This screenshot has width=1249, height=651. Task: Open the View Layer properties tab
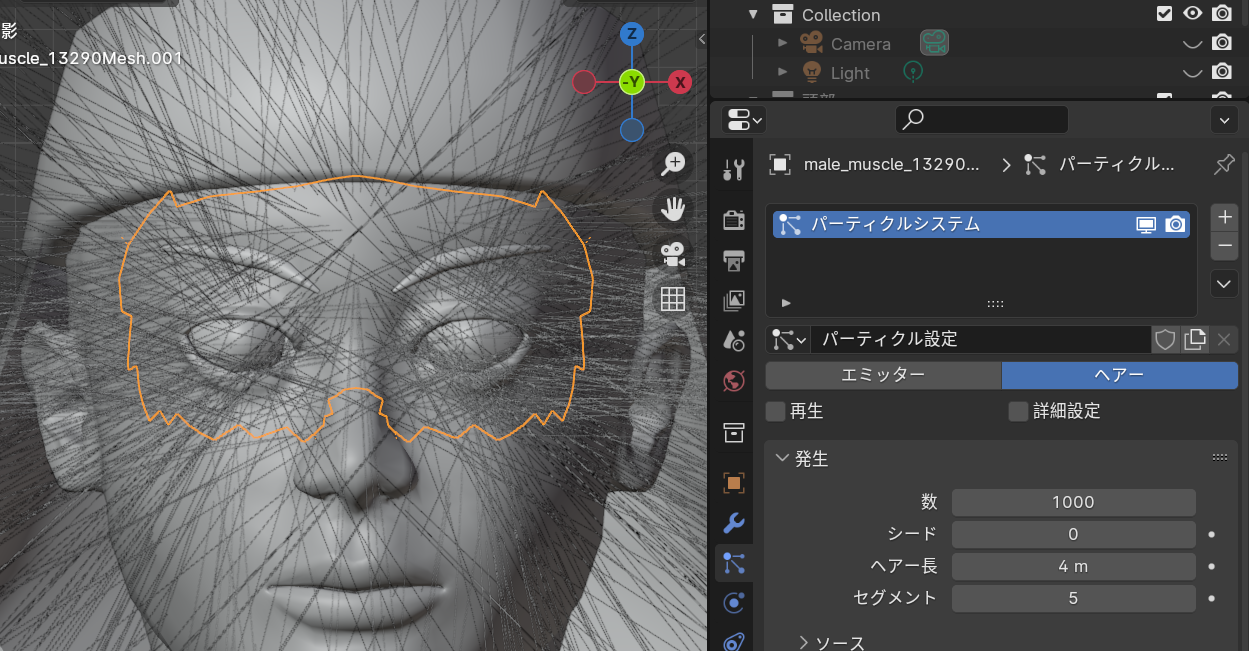(x=734, y=300)
